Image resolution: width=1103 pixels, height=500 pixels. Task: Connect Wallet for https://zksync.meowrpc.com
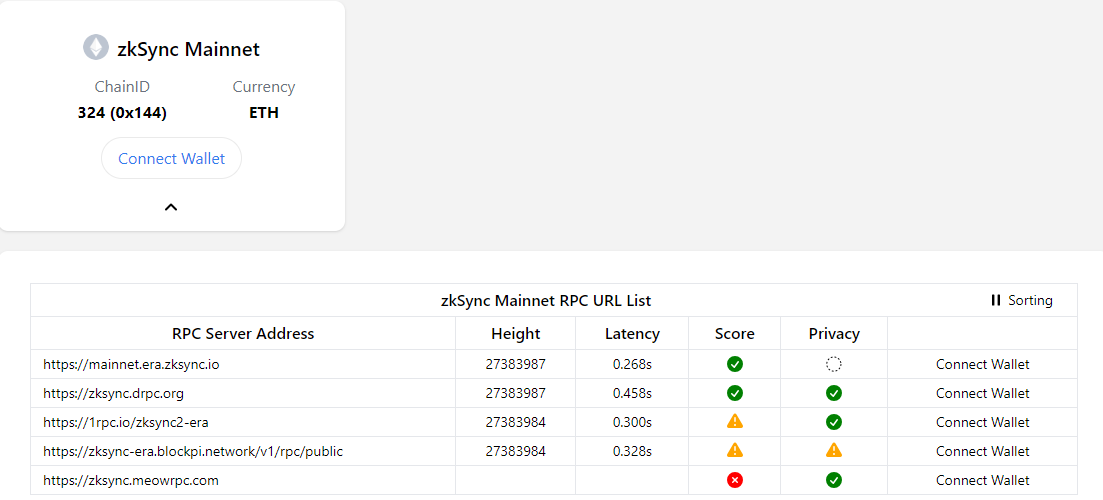pyautogui.click(x=983, y=480)
